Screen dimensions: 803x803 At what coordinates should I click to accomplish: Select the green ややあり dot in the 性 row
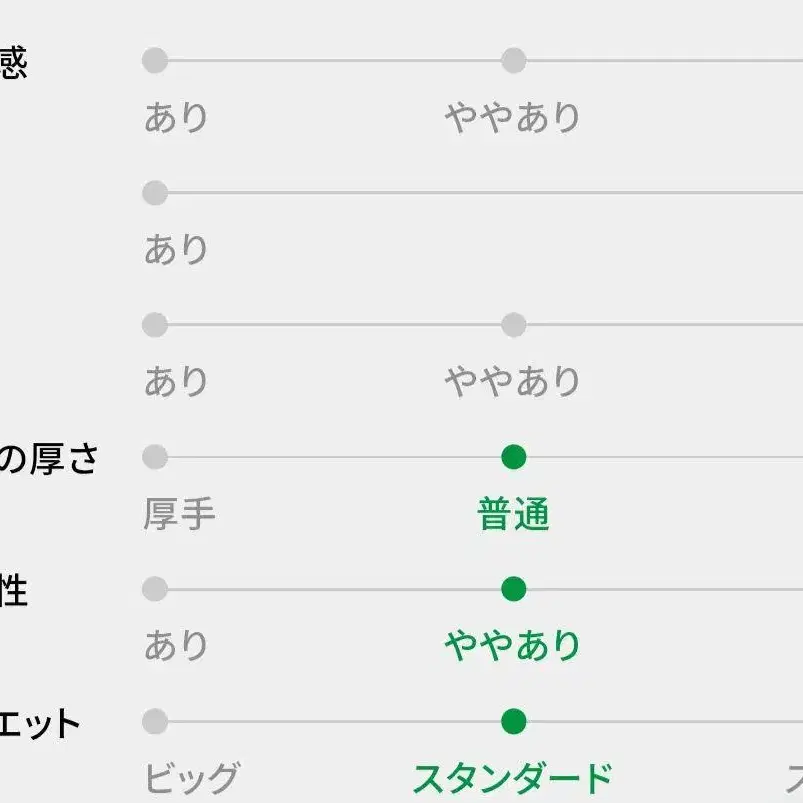(513, 589)
